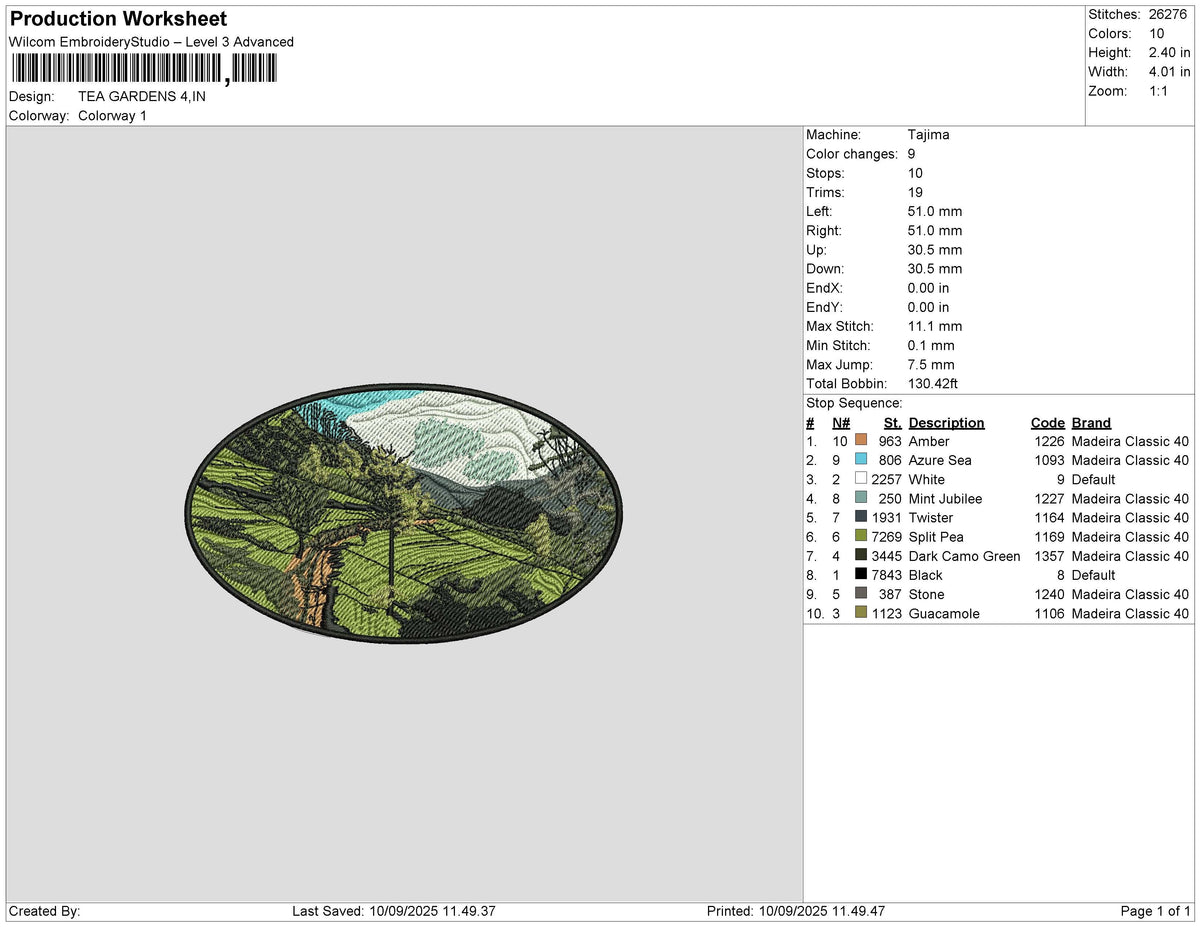Image resolution: width=1200 pixels, height=927 pixels.
Task: Click the Black thread color swatch
Action: click(861, 575)
